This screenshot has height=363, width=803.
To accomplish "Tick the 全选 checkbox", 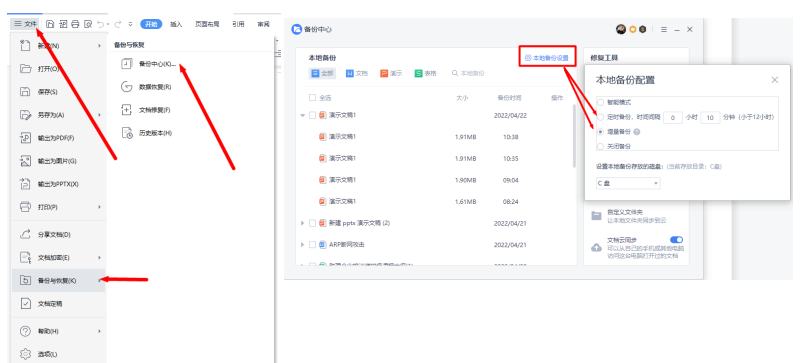I will pyautogui.click(x=312, y=98).
